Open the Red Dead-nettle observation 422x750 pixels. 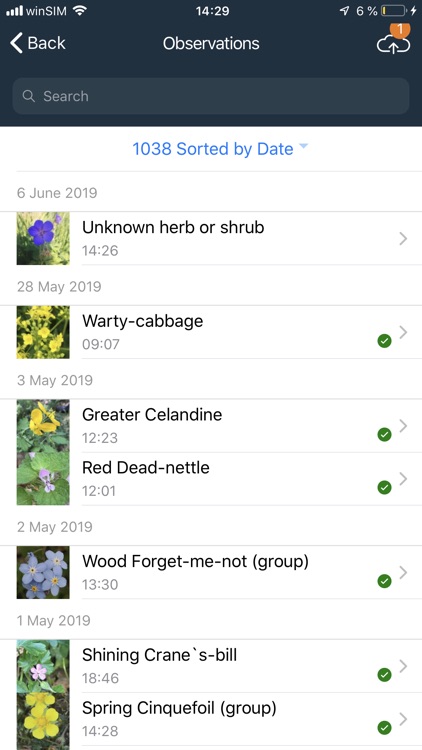(x=211, y=479)
